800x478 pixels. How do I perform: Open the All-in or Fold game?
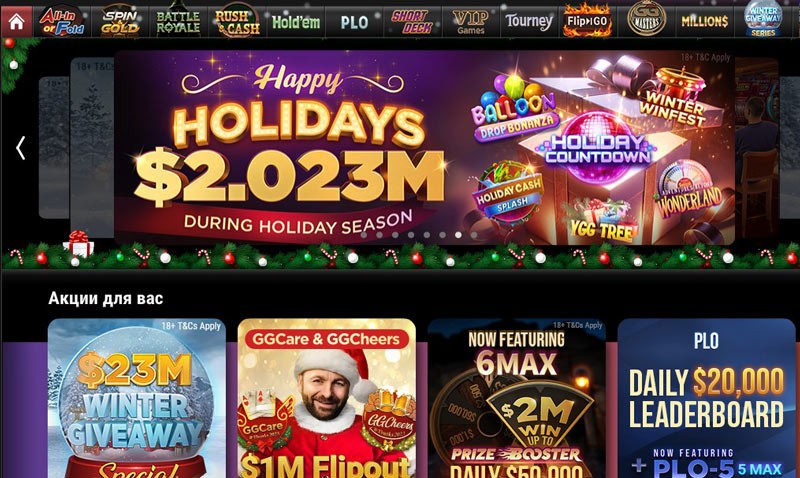tap(62, 21)
